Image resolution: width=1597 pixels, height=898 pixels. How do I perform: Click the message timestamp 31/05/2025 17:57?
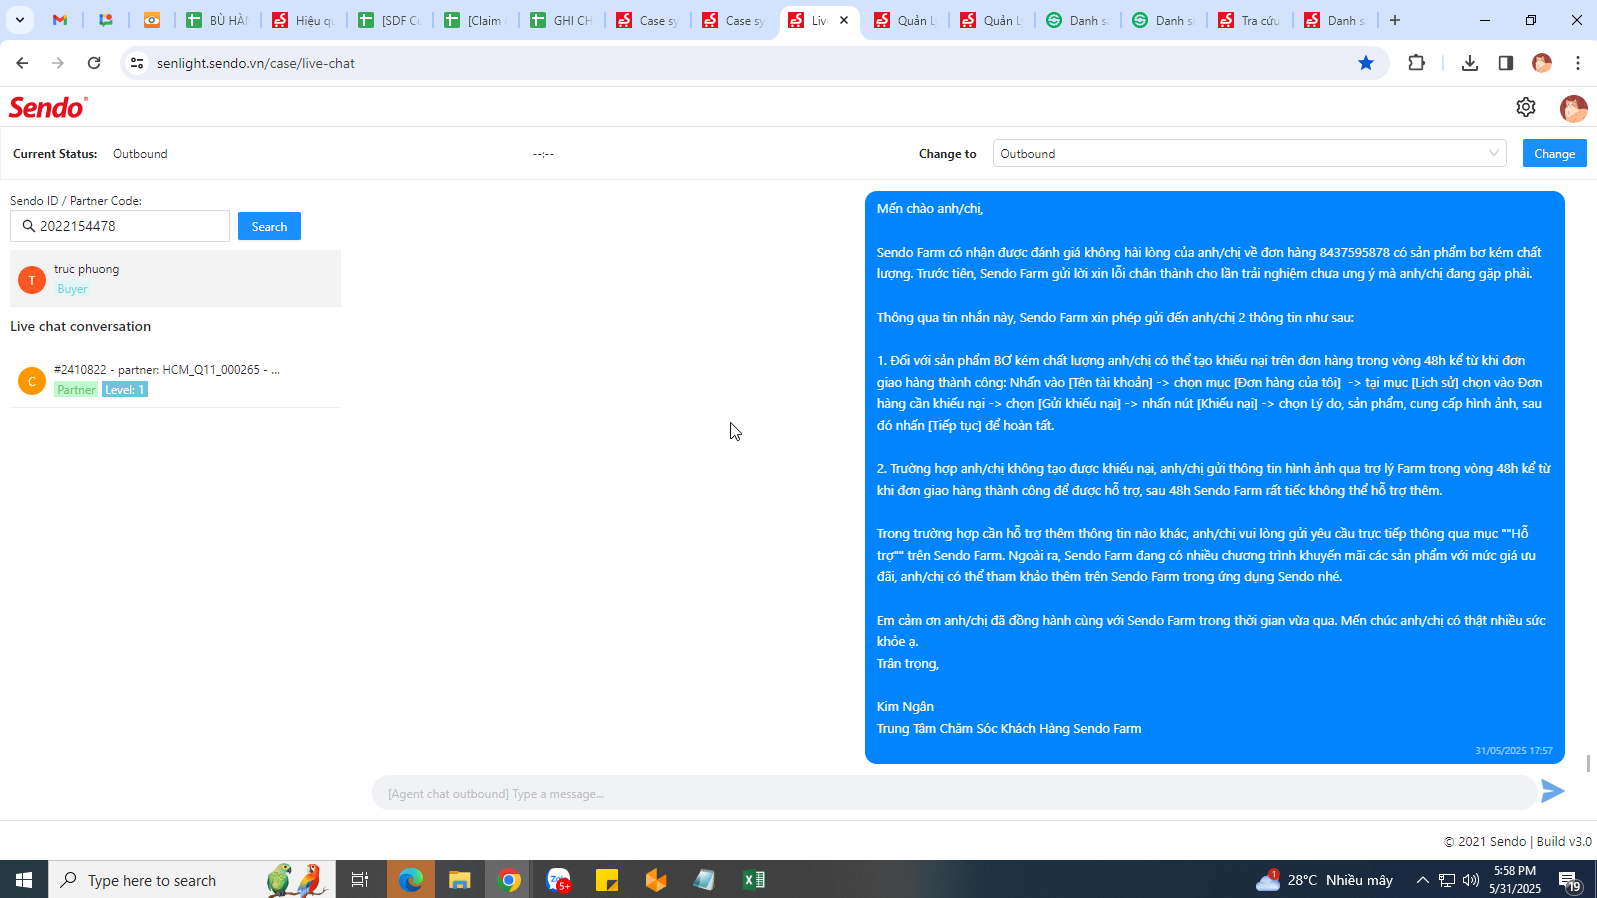tap(1513, 750)
